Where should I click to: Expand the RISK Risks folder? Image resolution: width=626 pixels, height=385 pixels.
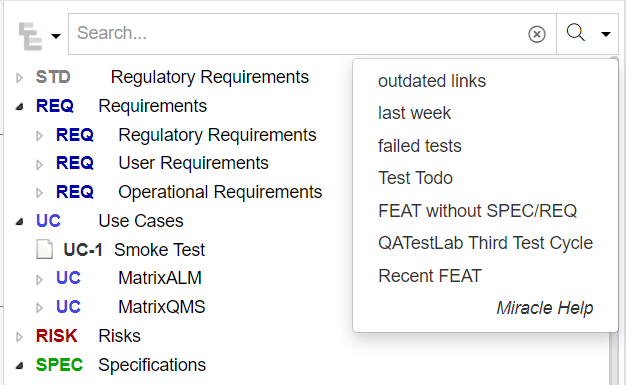pyautogui.click(x=19, y=337)
